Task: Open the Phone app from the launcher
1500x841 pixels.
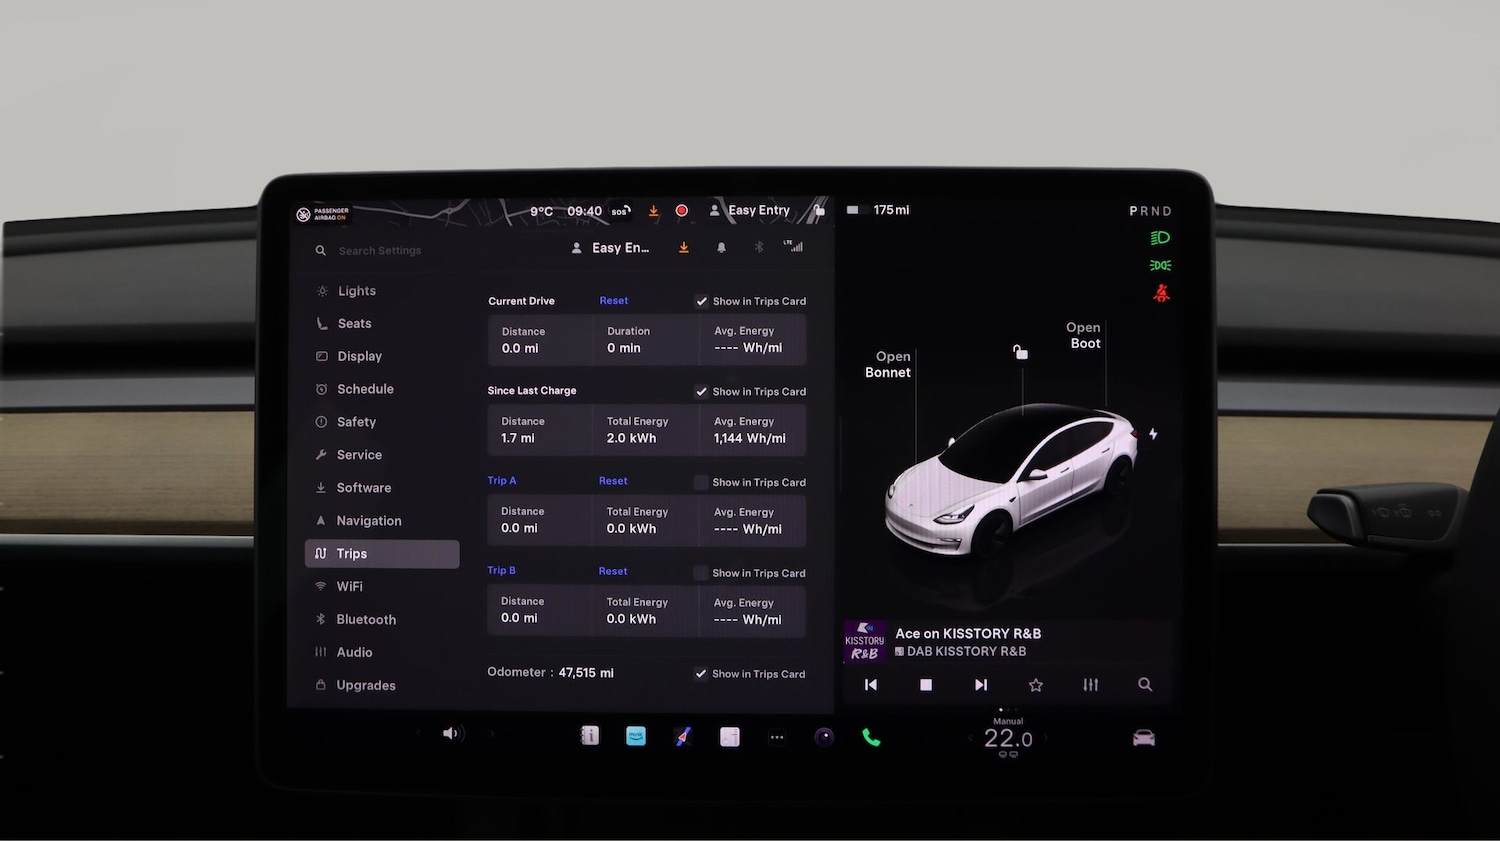Action: 870,736
